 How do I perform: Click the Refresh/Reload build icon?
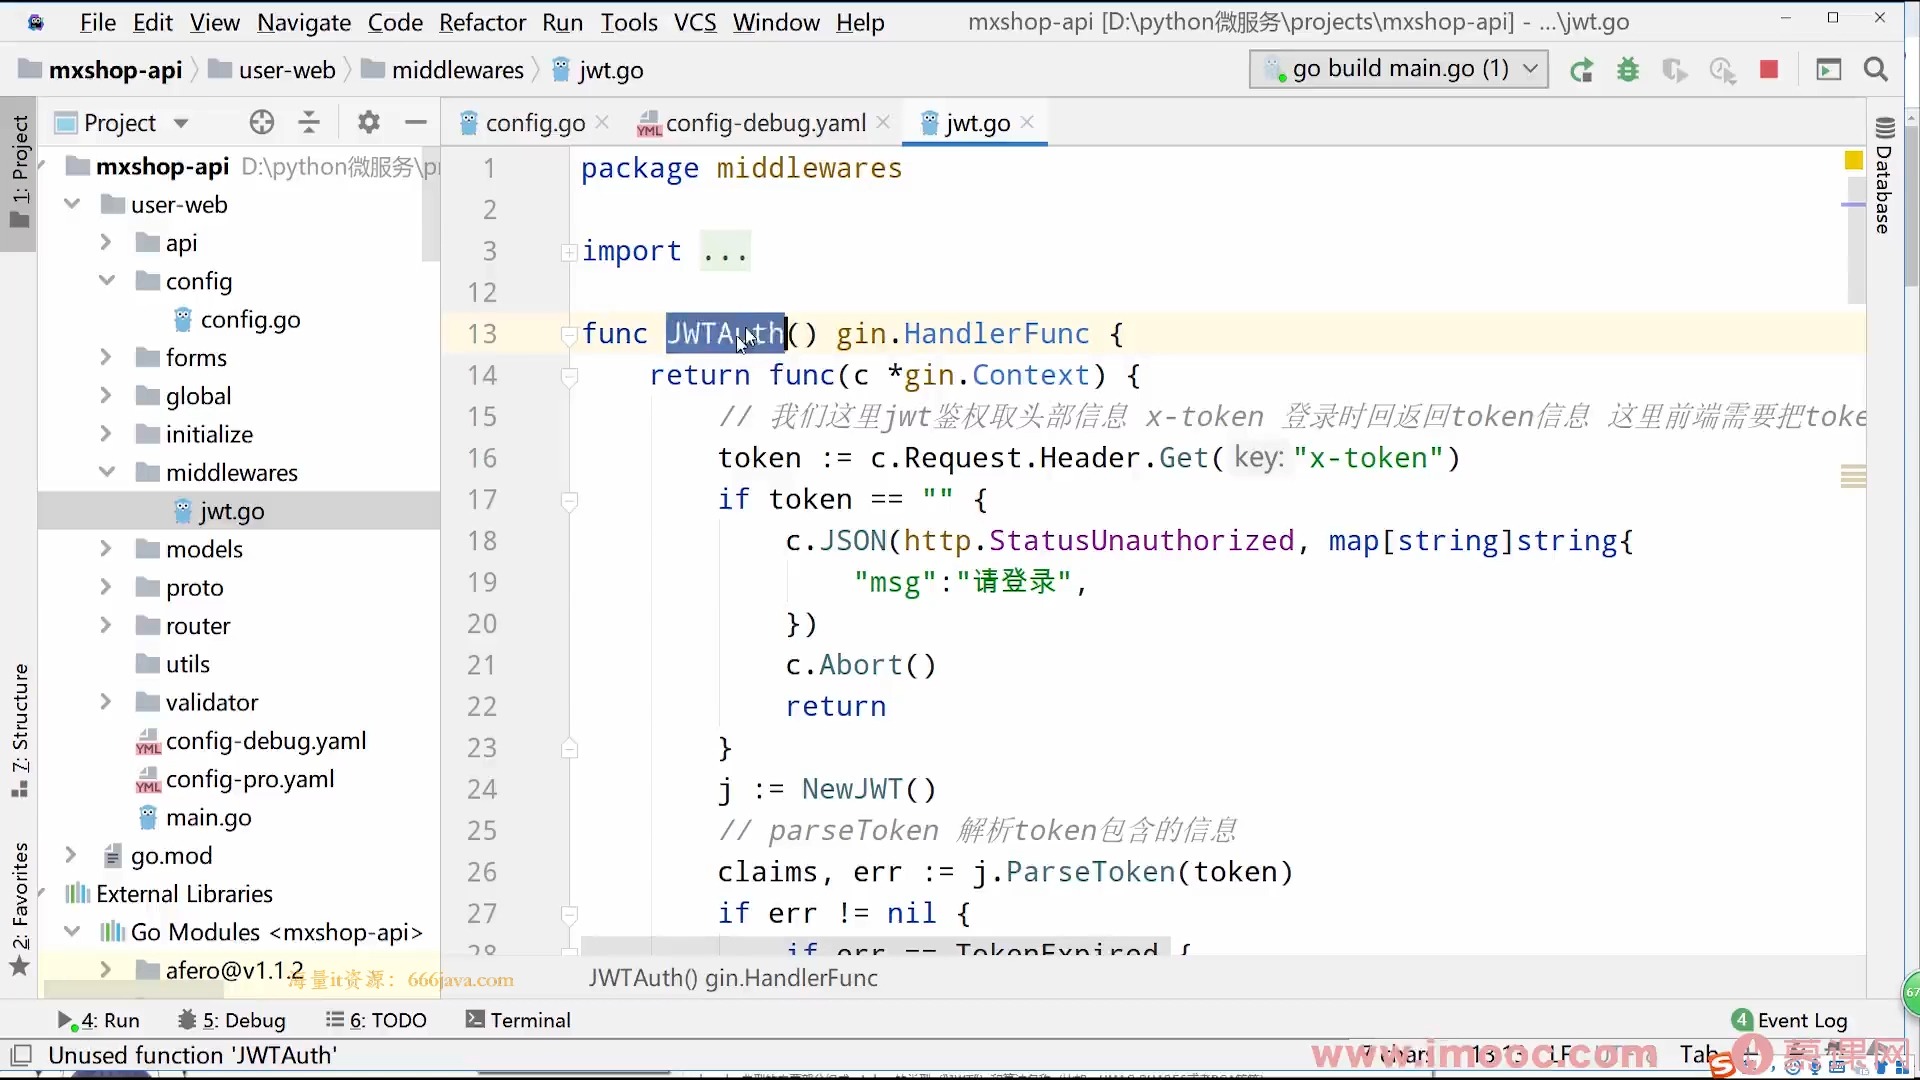click(x=1580, y=69)
